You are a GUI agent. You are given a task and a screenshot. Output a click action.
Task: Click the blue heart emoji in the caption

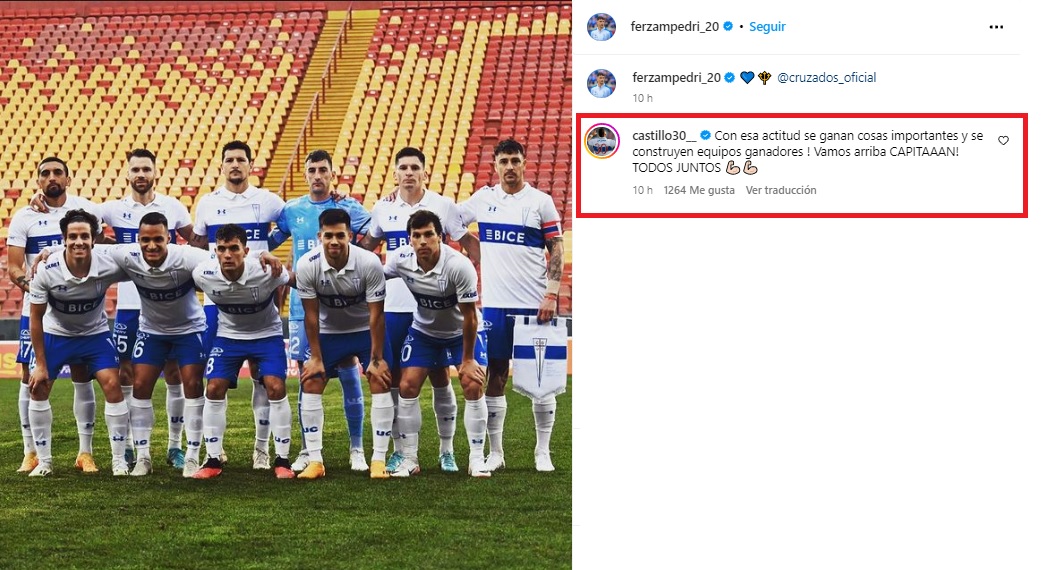(747, 77)
